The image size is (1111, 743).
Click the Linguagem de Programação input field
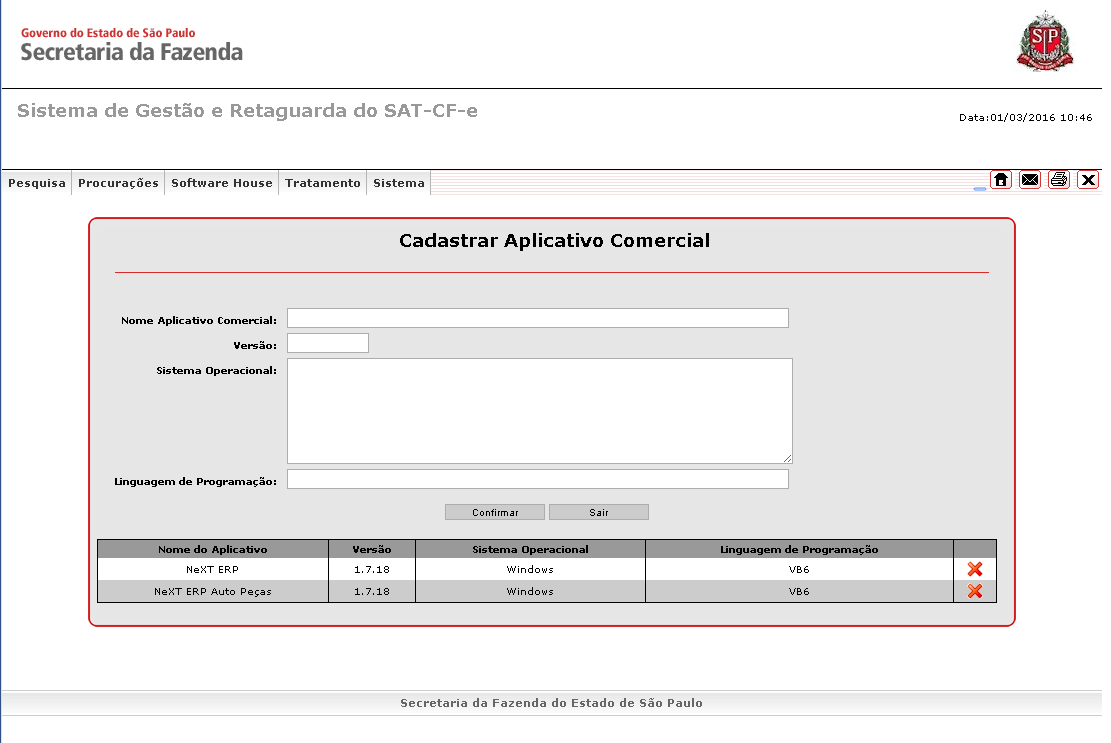pyautogui.click(x=537, y=478)
